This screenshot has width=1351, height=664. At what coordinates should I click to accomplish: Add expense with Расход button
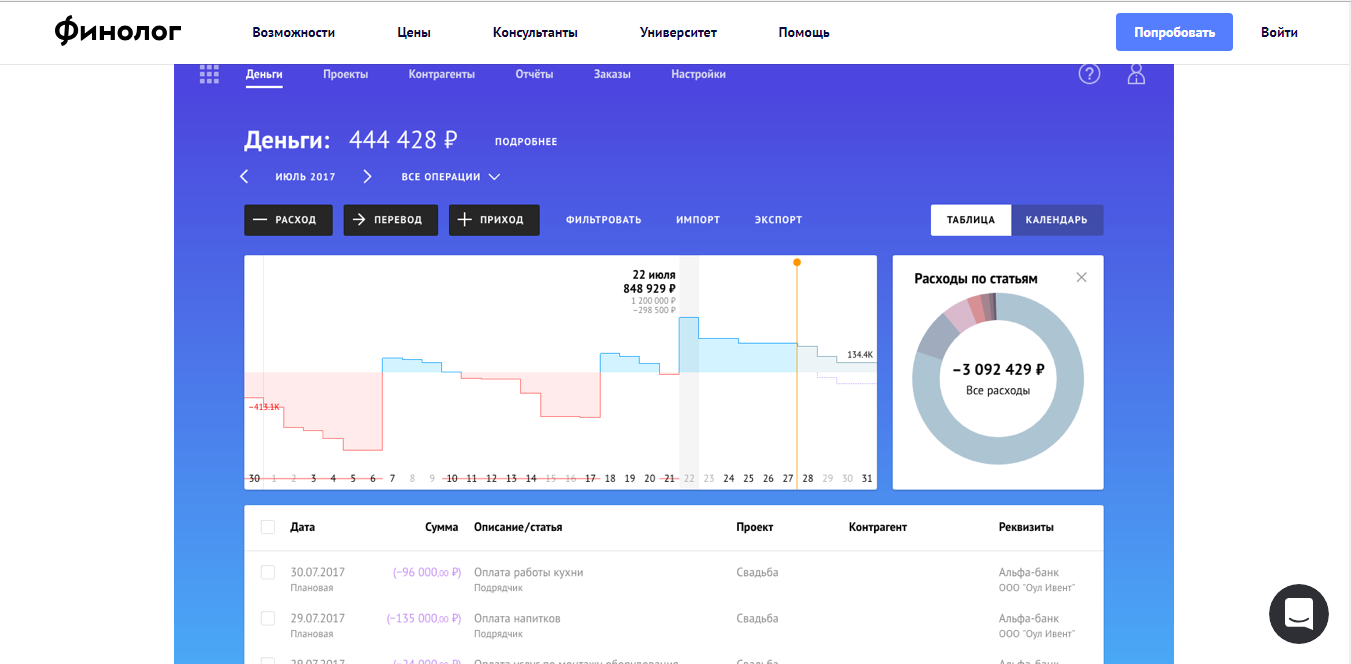(287, 220)
